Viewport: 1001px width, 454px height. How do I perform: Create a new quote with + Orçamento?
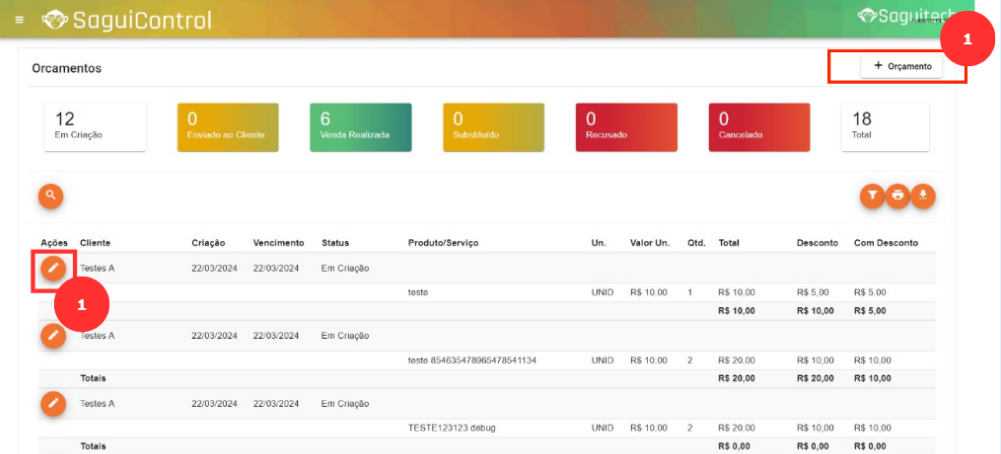(902, 66)
